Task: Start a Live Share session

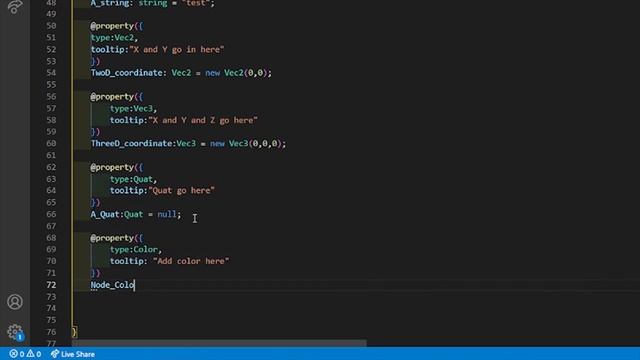Action: [x=73, y=354]
